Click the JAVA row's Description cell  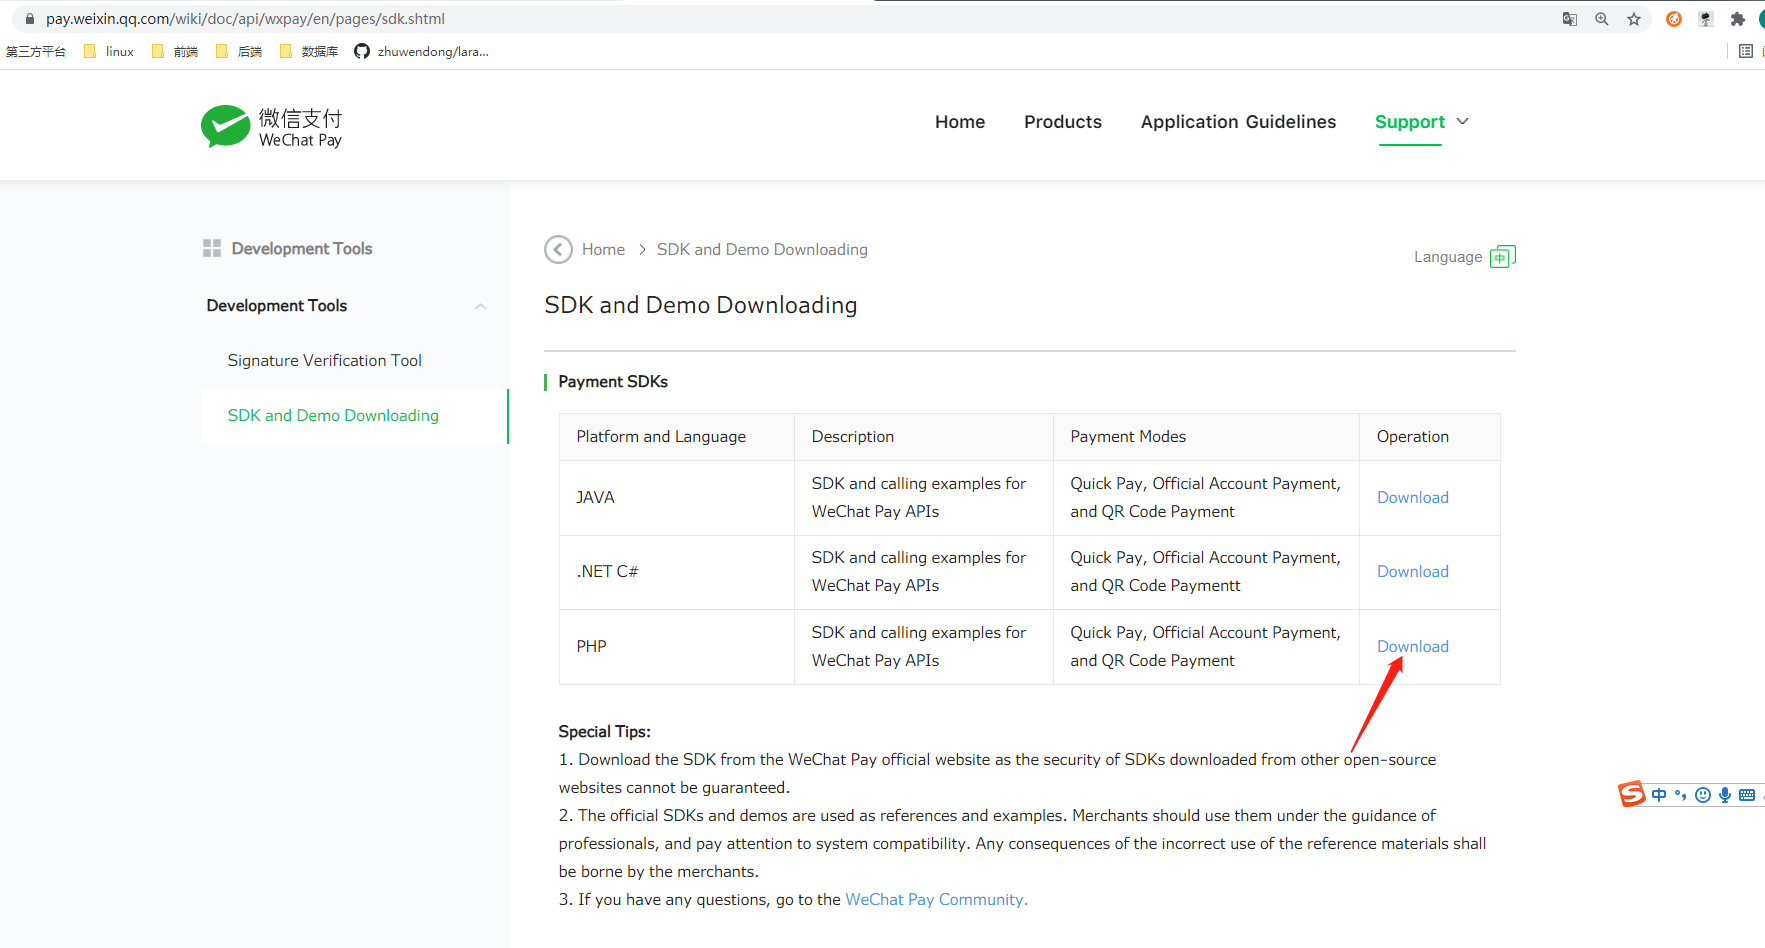coord(924,498)
